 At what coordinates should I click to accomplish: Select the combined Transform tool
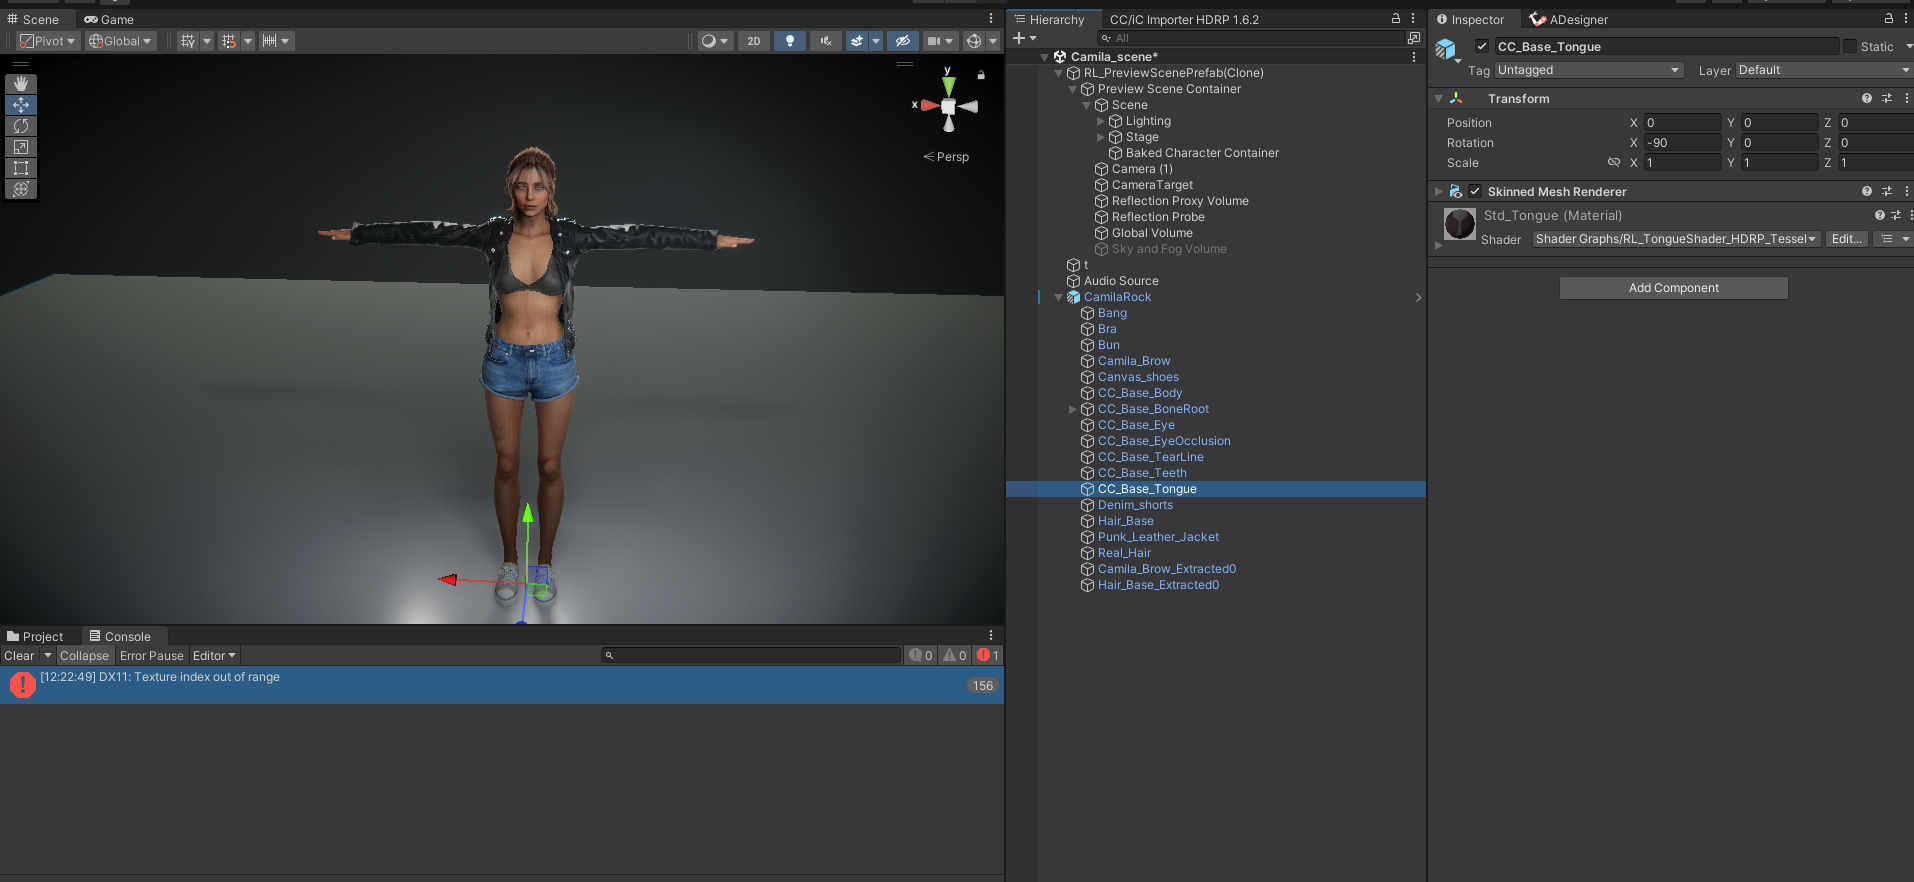[x=21, y=189]
